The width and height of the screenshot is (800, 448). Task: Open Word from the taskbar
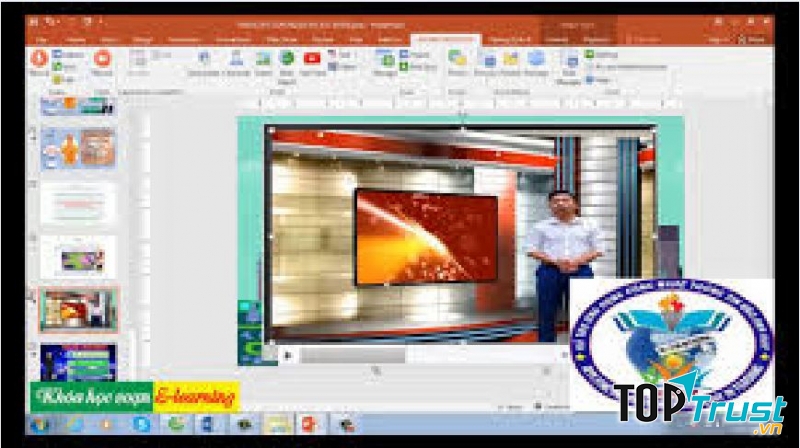point(208,424)
